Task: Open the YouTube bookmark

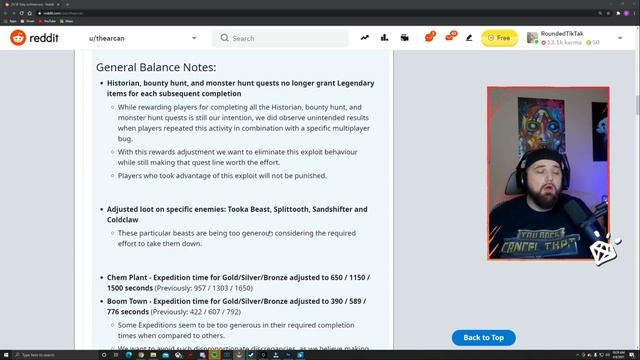Action: pos(47,21)
